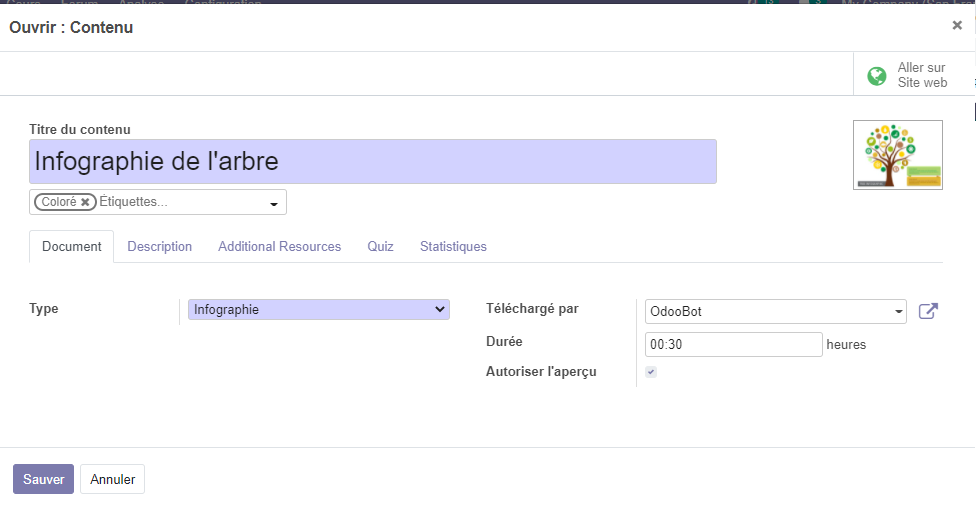Remove the Coloré tag with x
The height and width of the screenshot is (508, 976).
point(86,202)
